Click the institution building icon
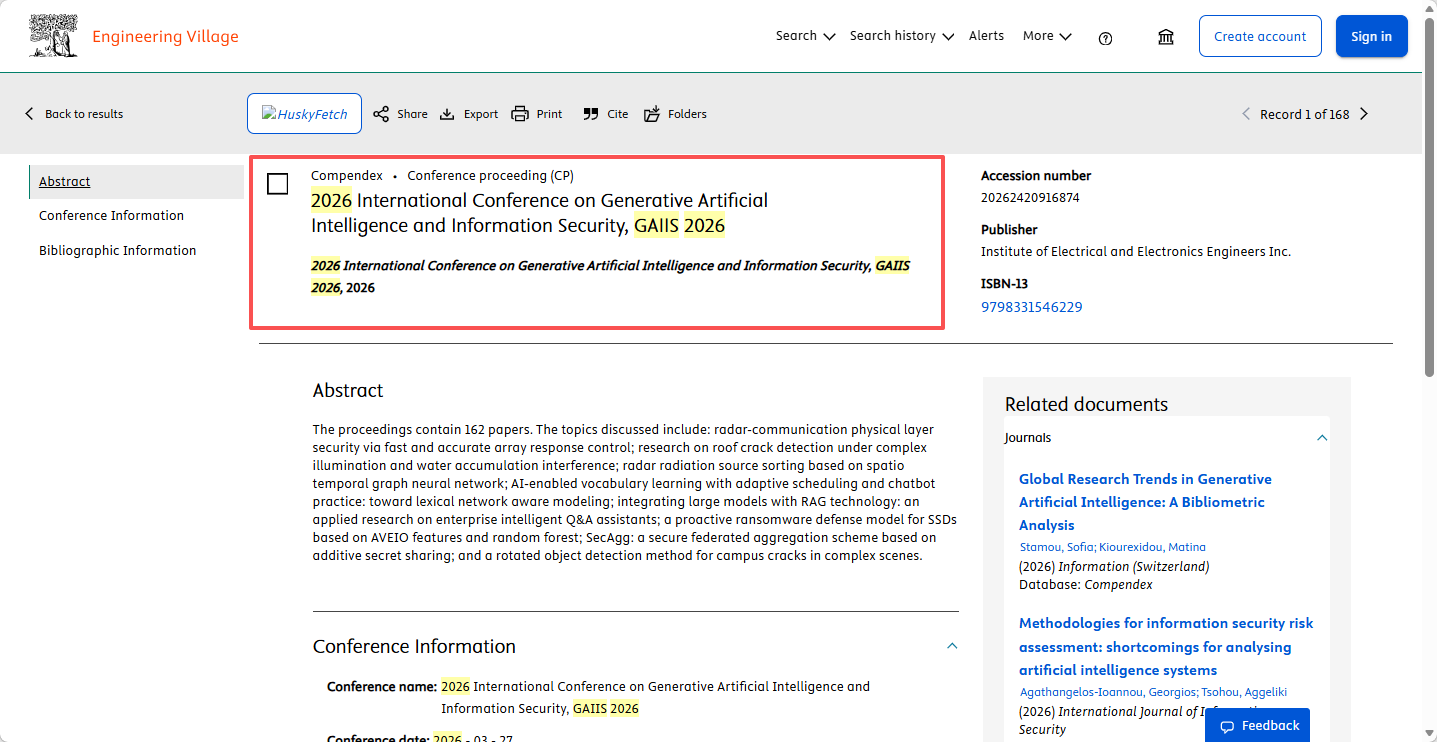The height and width of the screenshot is (742, 1437). tap(1166, 37)
